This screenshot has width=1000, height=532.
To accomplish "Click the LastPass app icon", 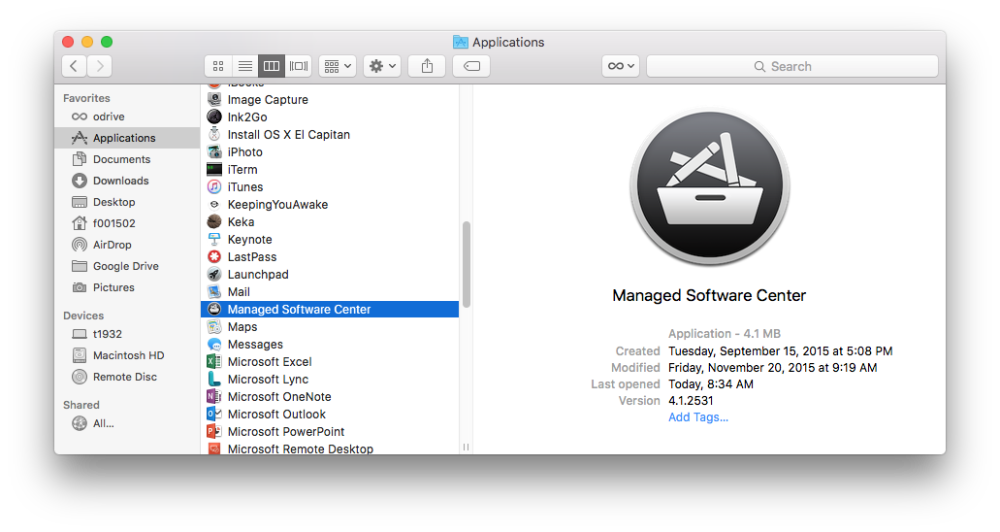I will click(214, 256).
